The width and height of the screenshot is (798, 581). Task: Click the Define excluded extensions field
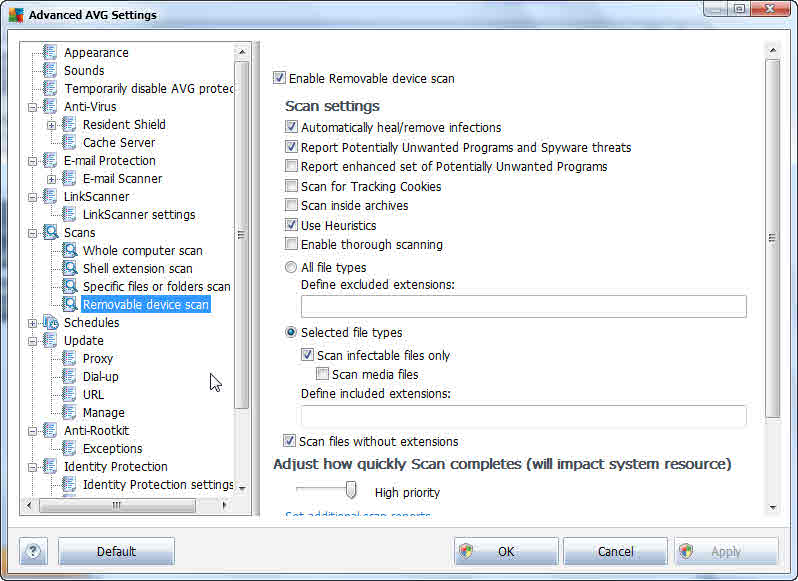click(524, 306)
